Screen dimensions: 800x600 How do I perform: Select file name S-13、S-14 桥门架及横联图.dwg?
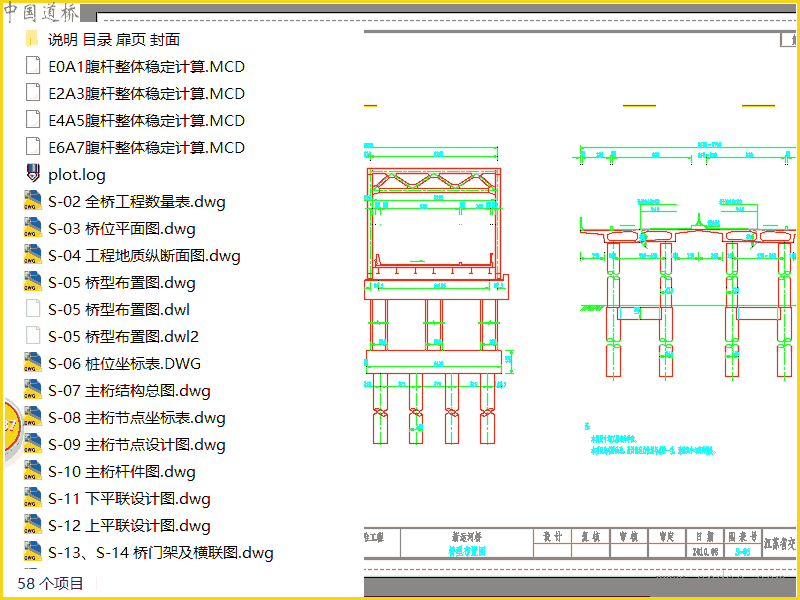point(161,553)
